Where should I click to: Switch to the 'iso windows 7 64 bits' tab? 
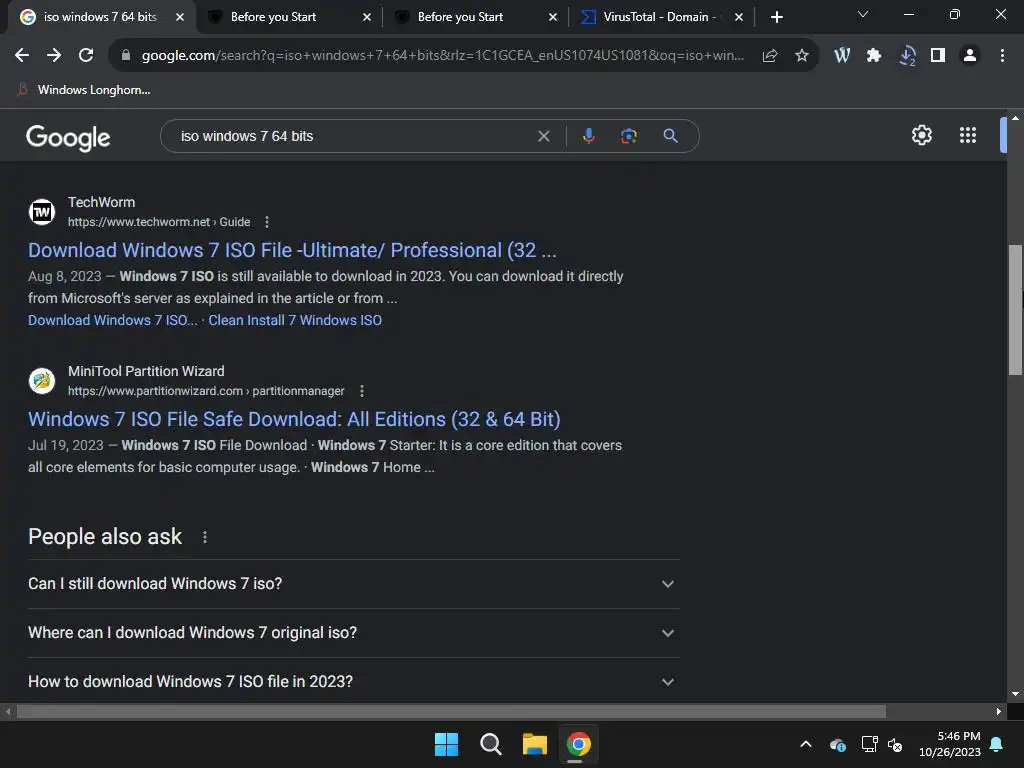[x=101, y=17]
